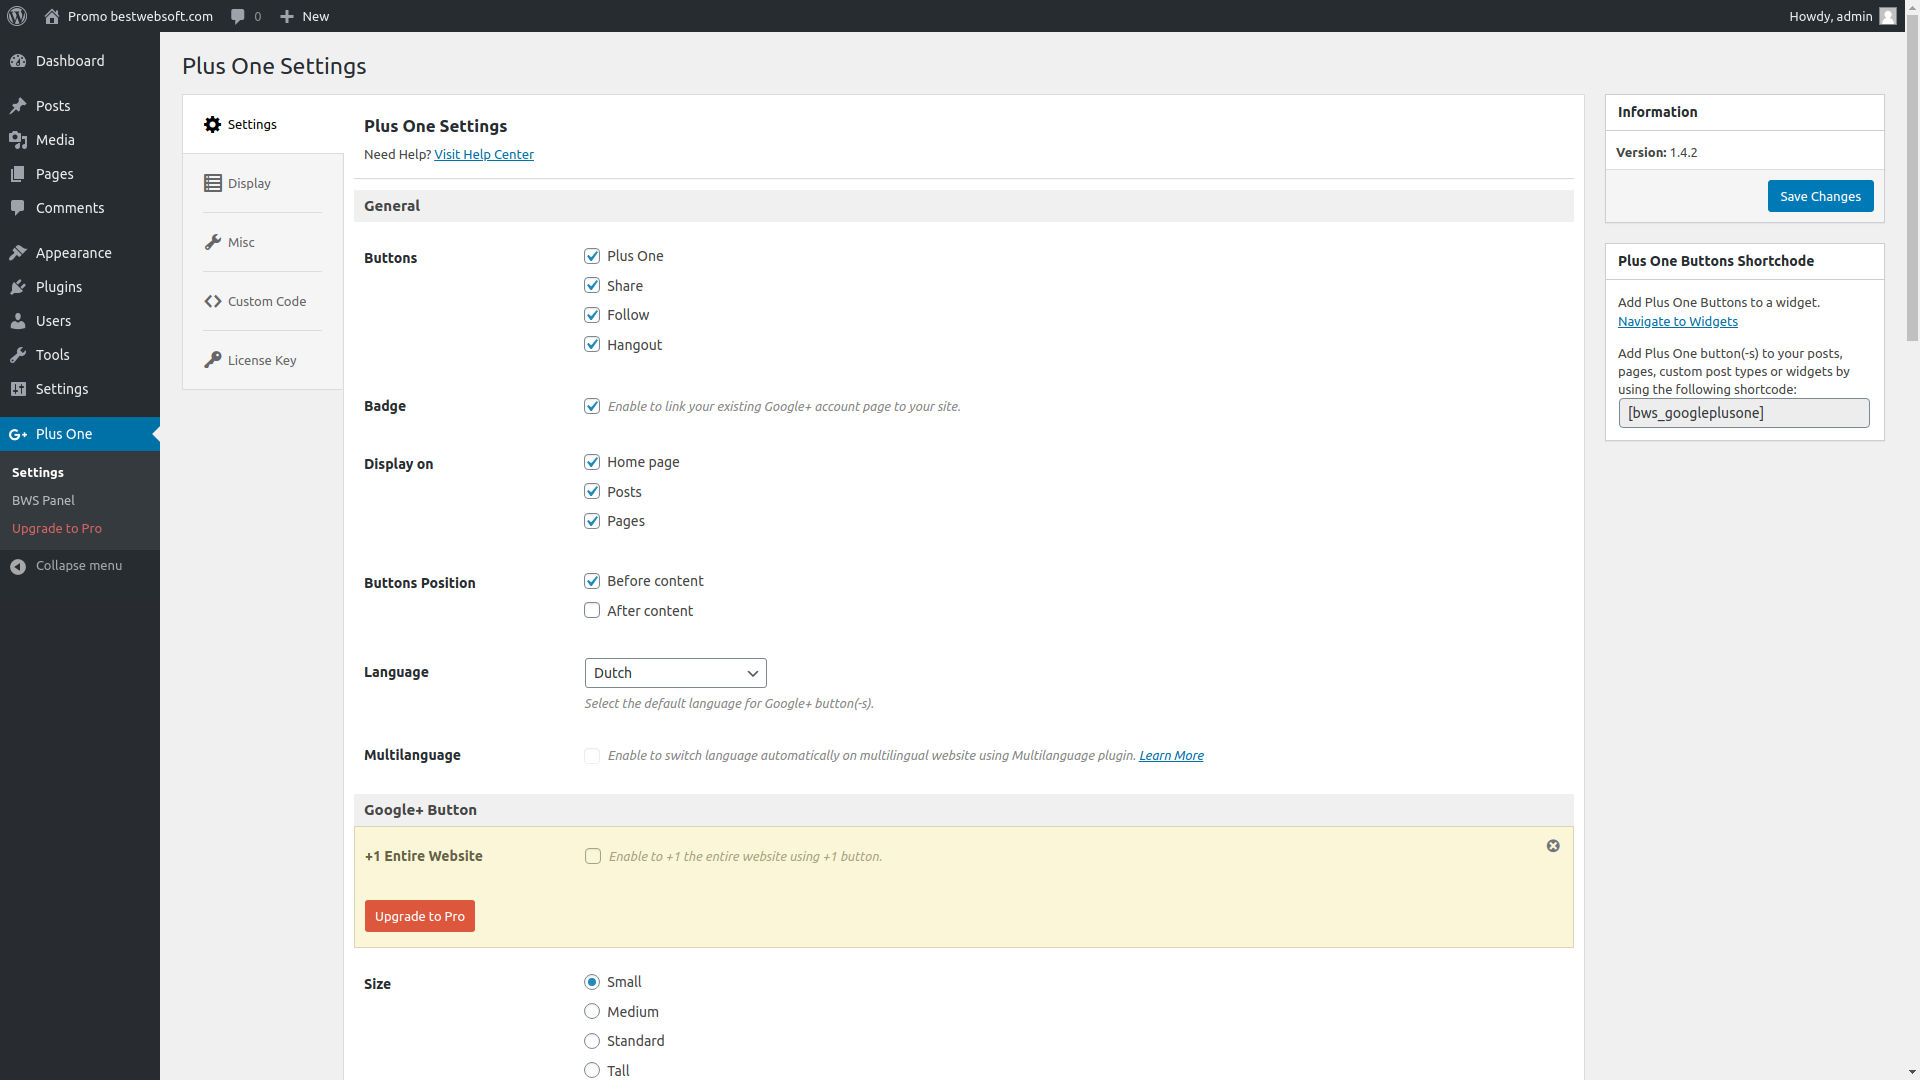Click the Google Plus icon for Plus One
1920x1080 pixels.
tap(18, 434)
